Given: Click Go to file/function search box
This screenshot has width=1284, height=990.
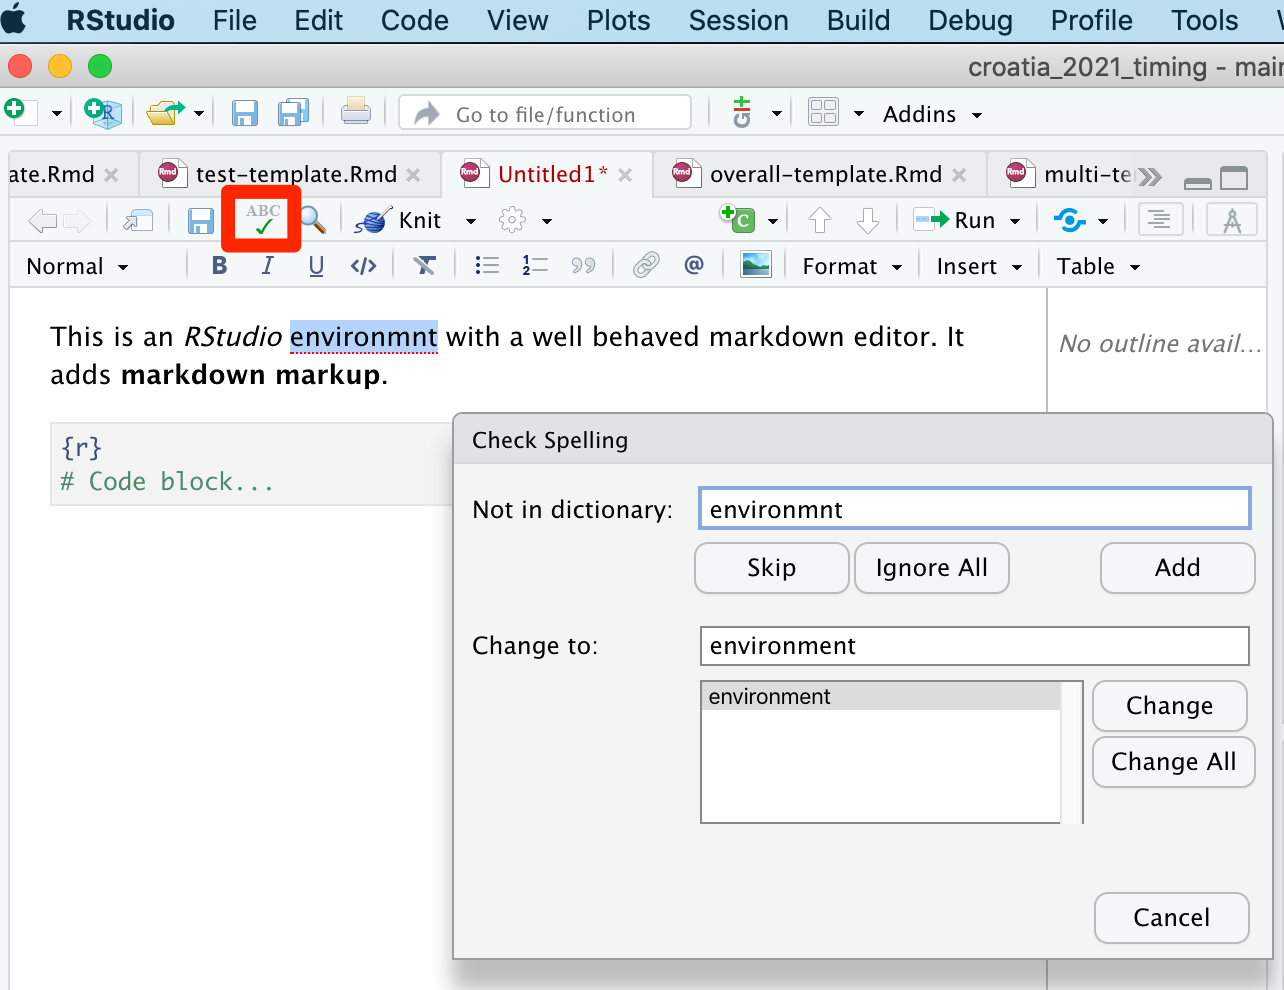Looking at the screenshot, I should click(x=545, y=113).
